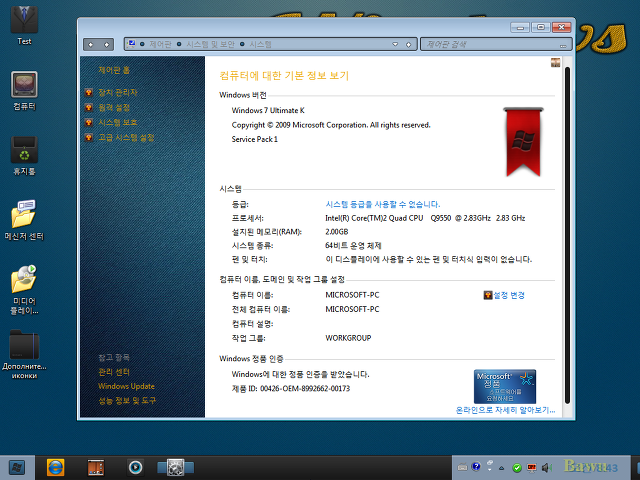Click the 64비트 운영 체제 value
Screen dimensions: 640x480
click(353, 246)
